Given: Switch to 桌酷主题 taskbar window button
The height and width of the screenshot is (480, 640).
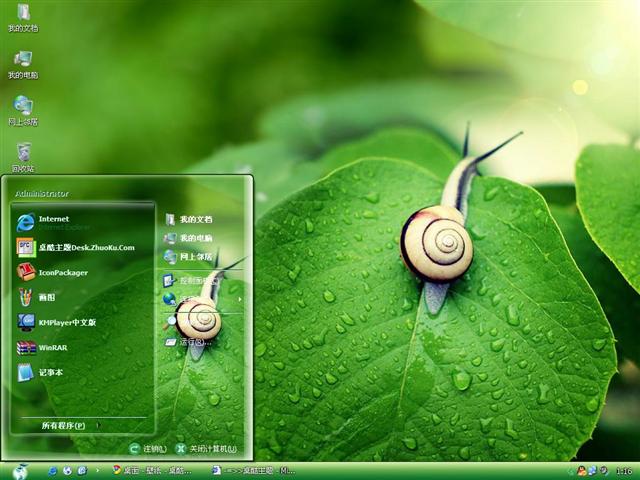Looking at the screenshot, I should [255, 470].
